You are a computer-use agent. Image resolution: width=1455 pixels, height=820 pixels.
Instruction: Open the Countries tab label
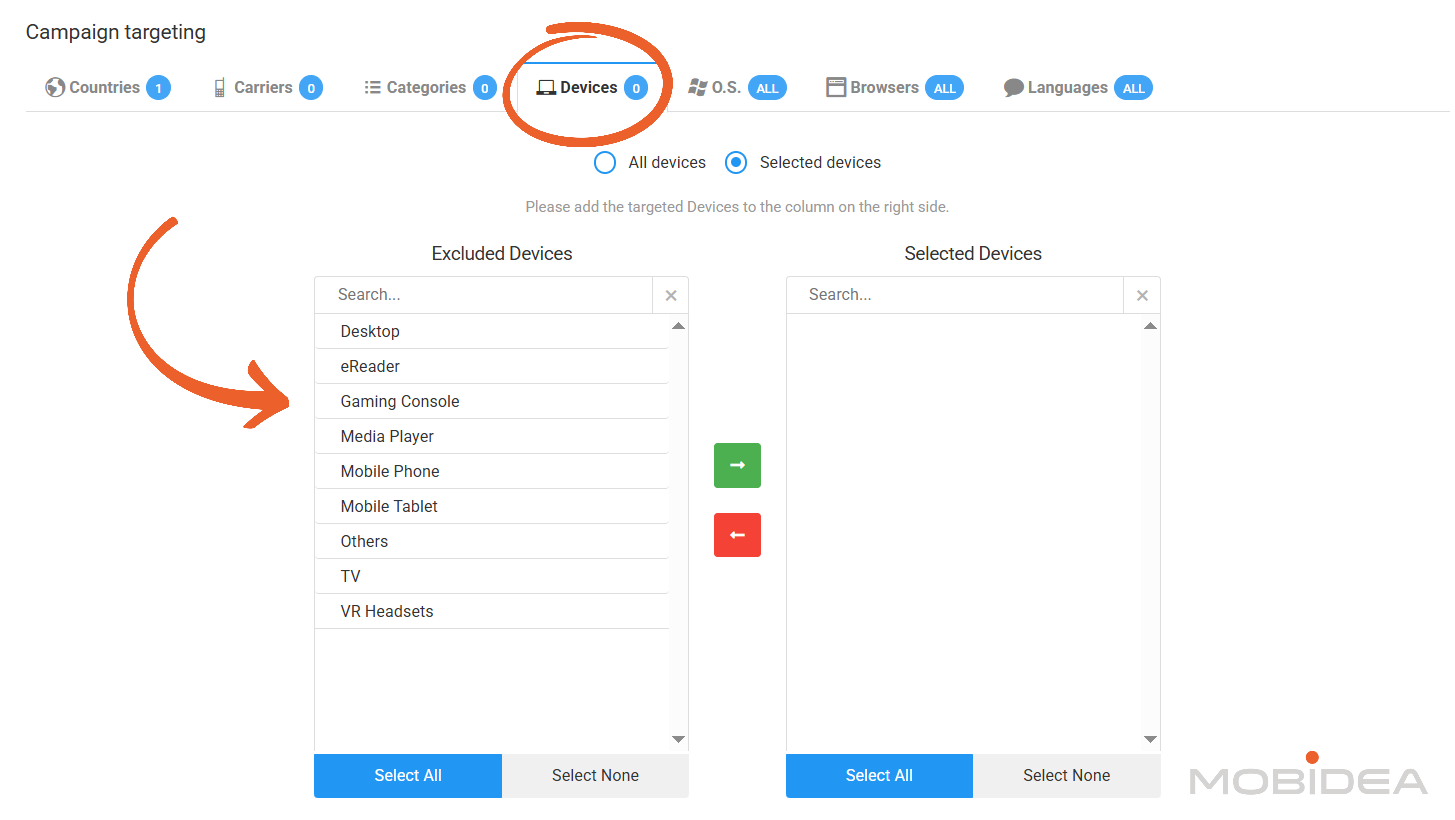(105, 87)
